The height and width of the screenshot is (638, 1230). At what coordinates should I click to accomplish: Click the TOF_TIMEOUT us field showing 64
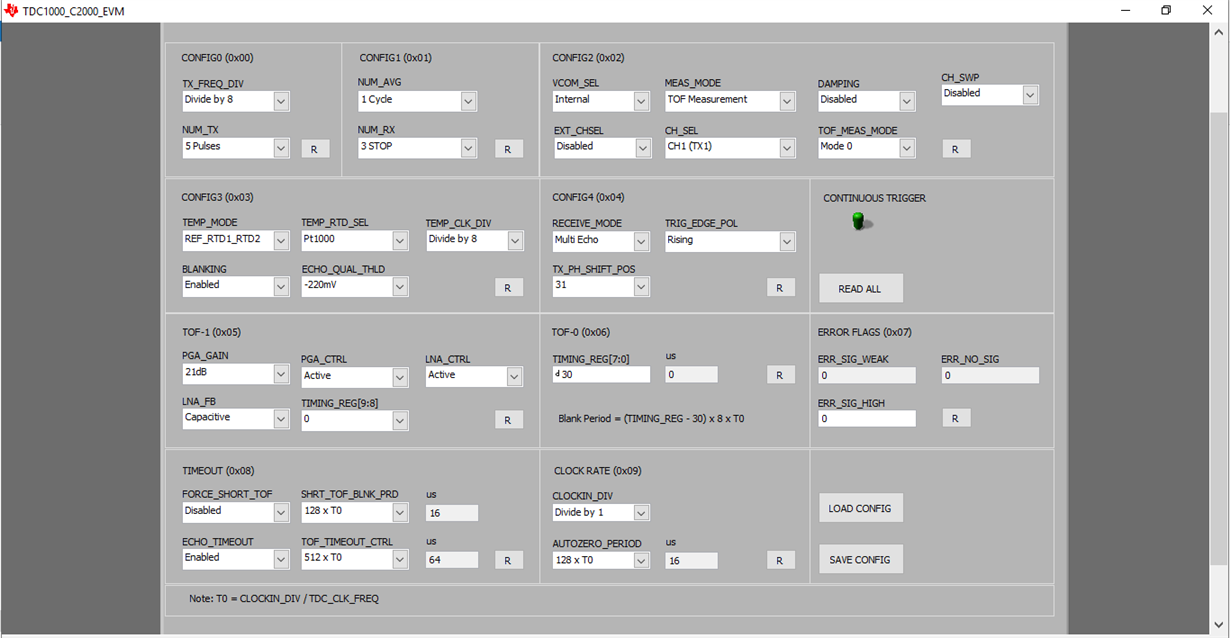pyautogui.click(x=452, y=559)
